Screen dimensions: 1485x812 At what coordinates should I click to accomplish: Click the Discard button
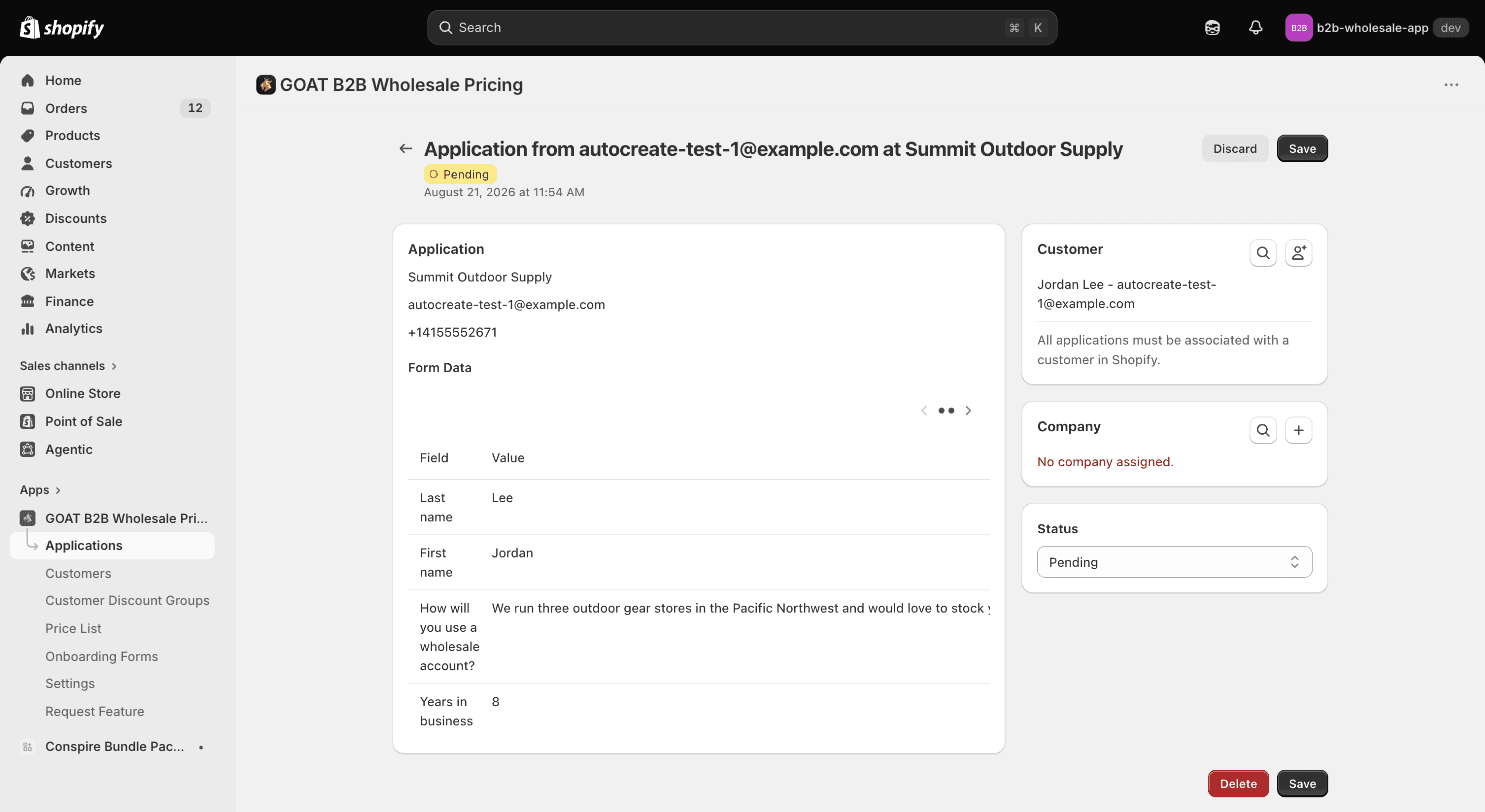point(1235,148)
